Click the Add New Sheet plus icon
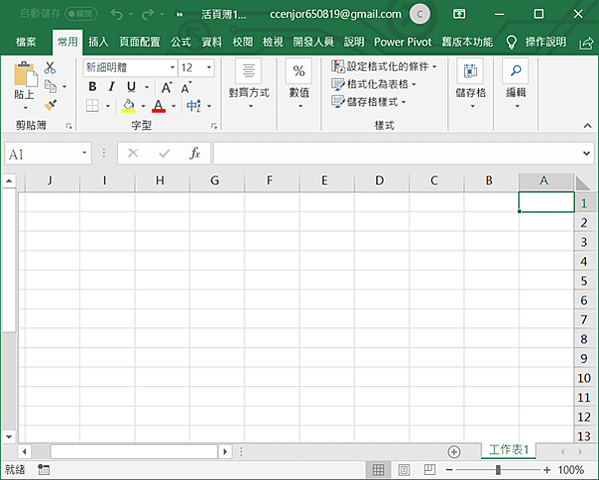599x480 pixels. pyautogui.click(x=453, y=452)
